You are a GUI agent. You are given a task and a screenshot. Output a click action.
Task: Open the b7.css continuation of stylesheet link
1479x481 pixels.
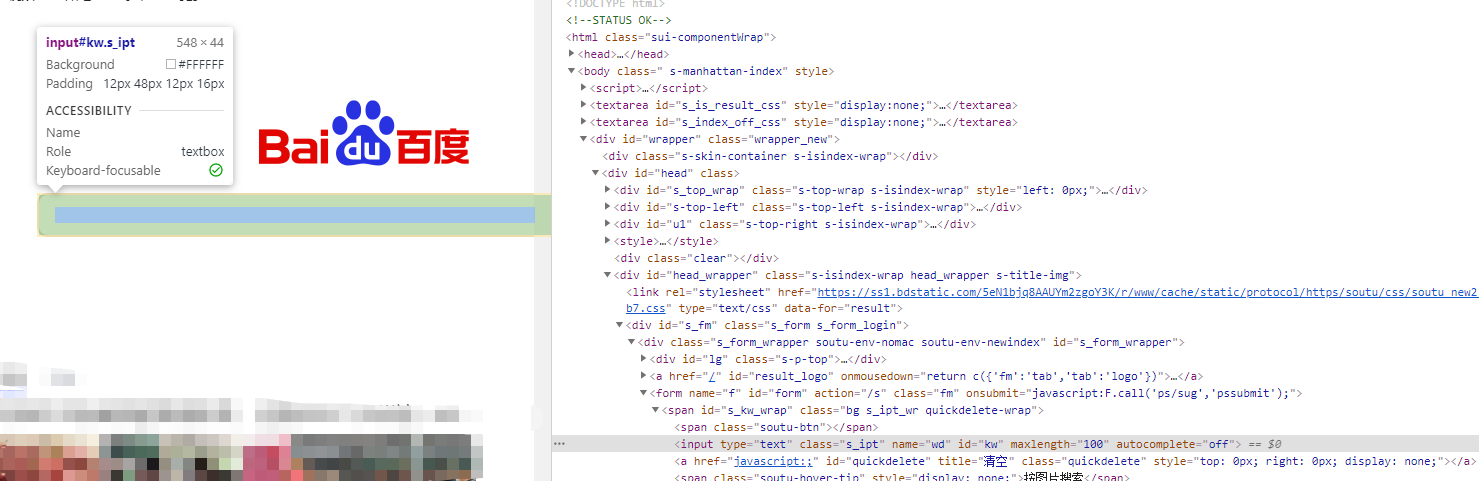coord(643,309)
